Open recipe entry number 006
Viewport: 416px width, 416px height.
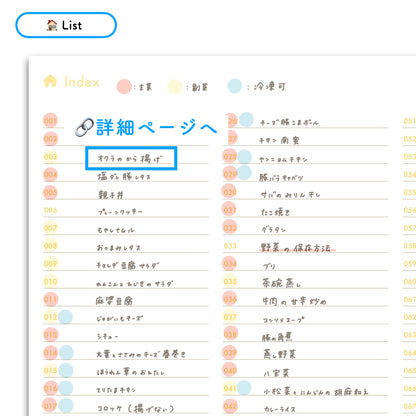(120, 212)
